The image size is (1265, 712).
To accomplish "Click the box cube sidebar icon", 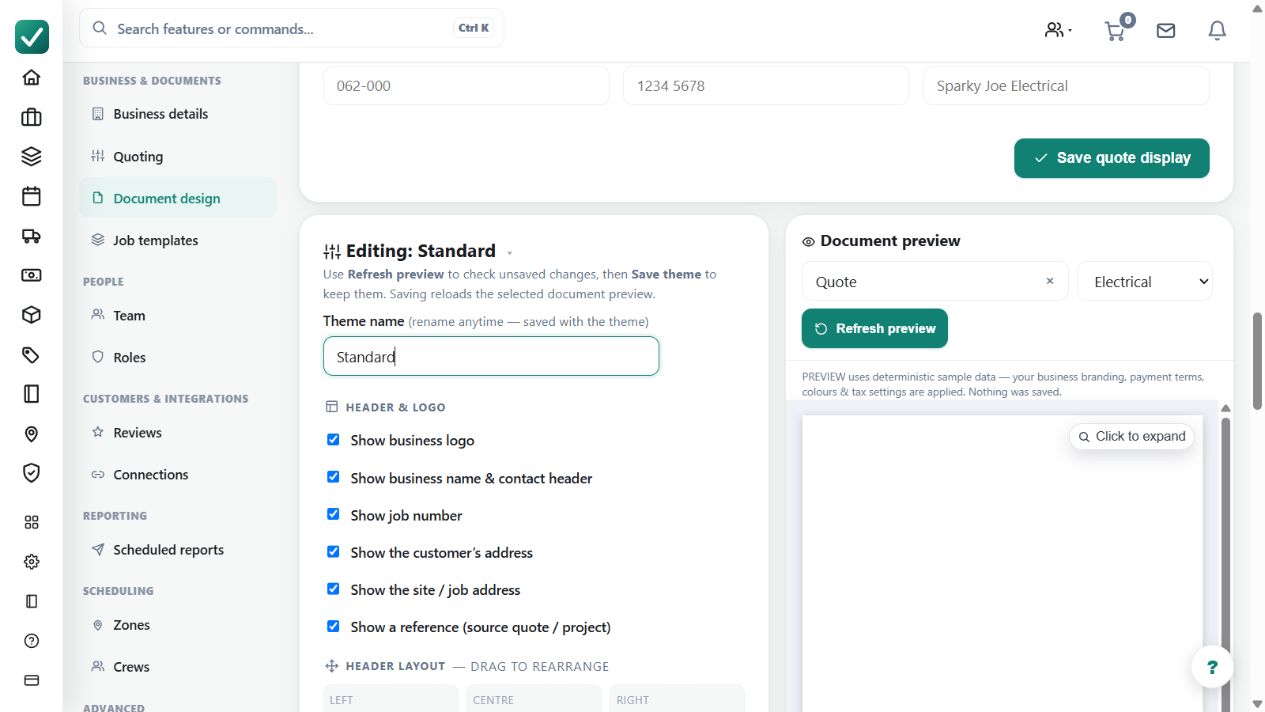I will (31, 315).
